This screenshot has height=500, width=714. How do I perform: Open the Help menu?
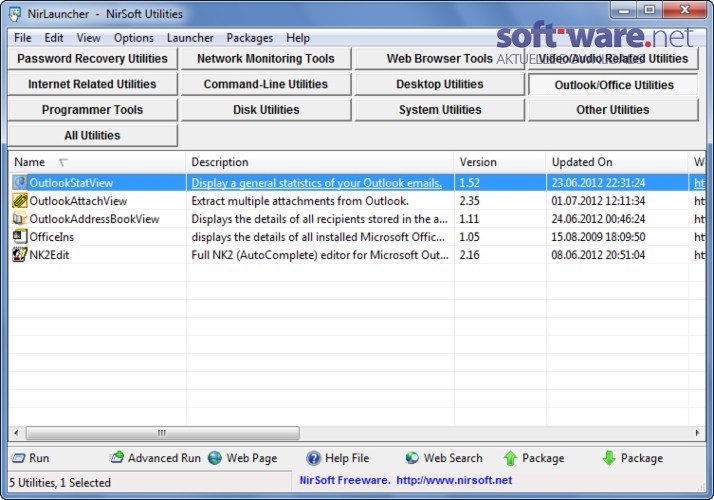click(298, 38)
